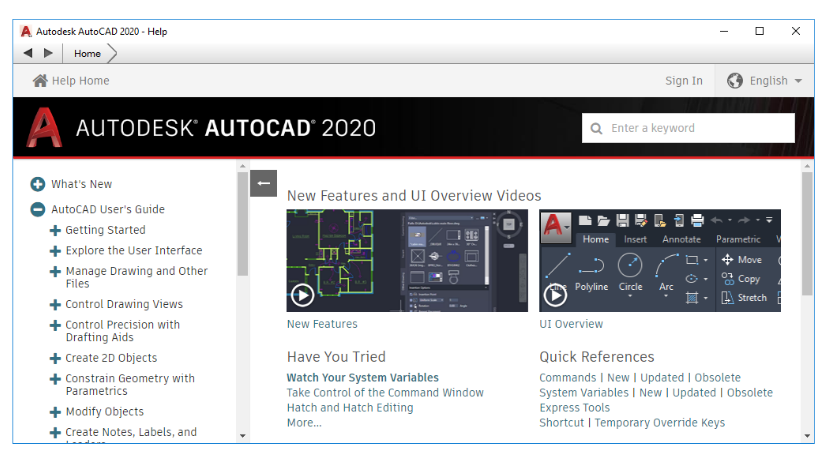The height and width of the screenshot is (461, 823).
Task: Open Updated commands link
Action: (x=662, y=378)
